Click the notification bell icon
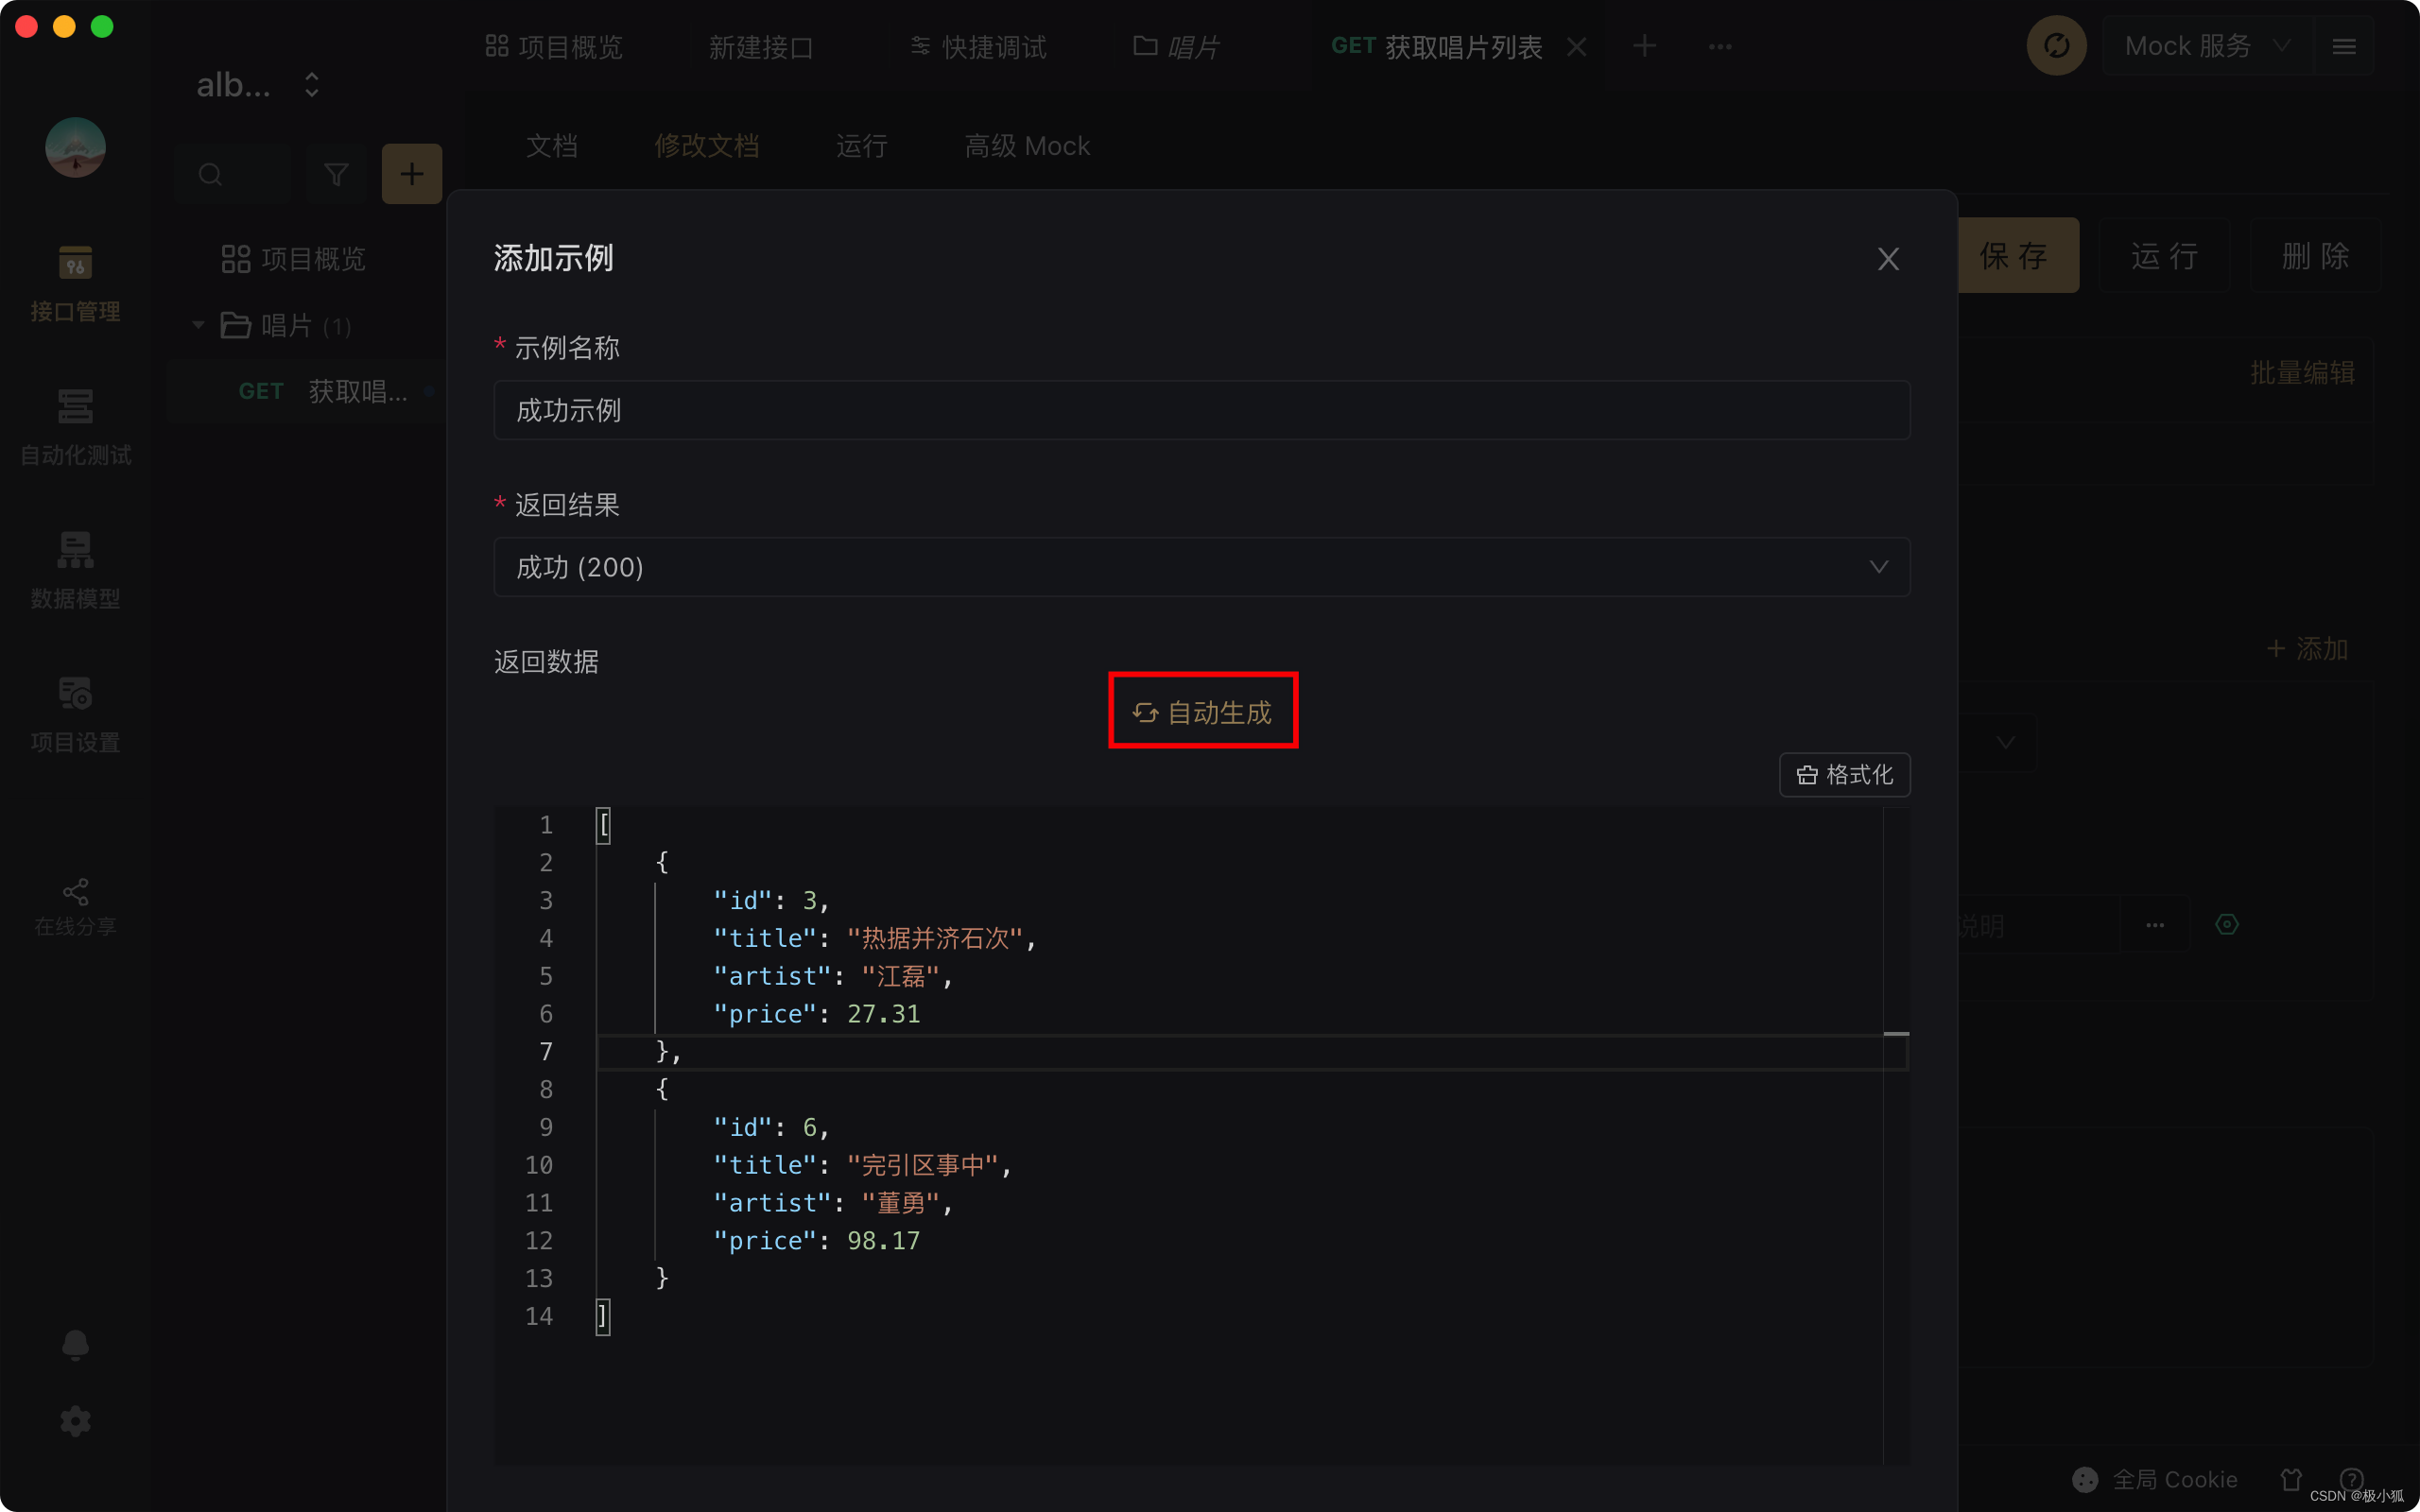2420x1512 pixels. pos(75,1345)
